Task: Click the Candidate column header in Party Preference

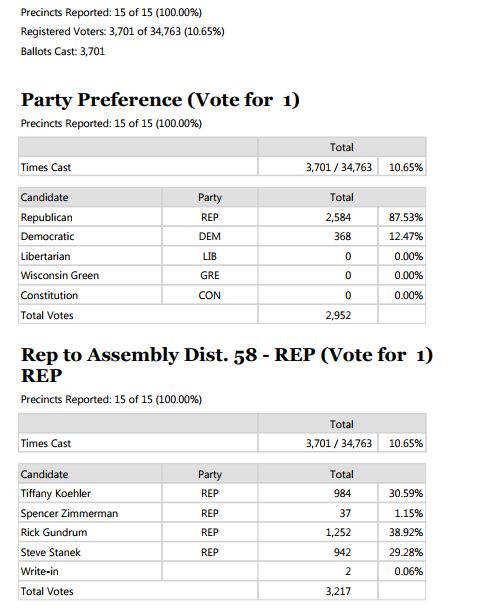Action: (x=45, y=197)
